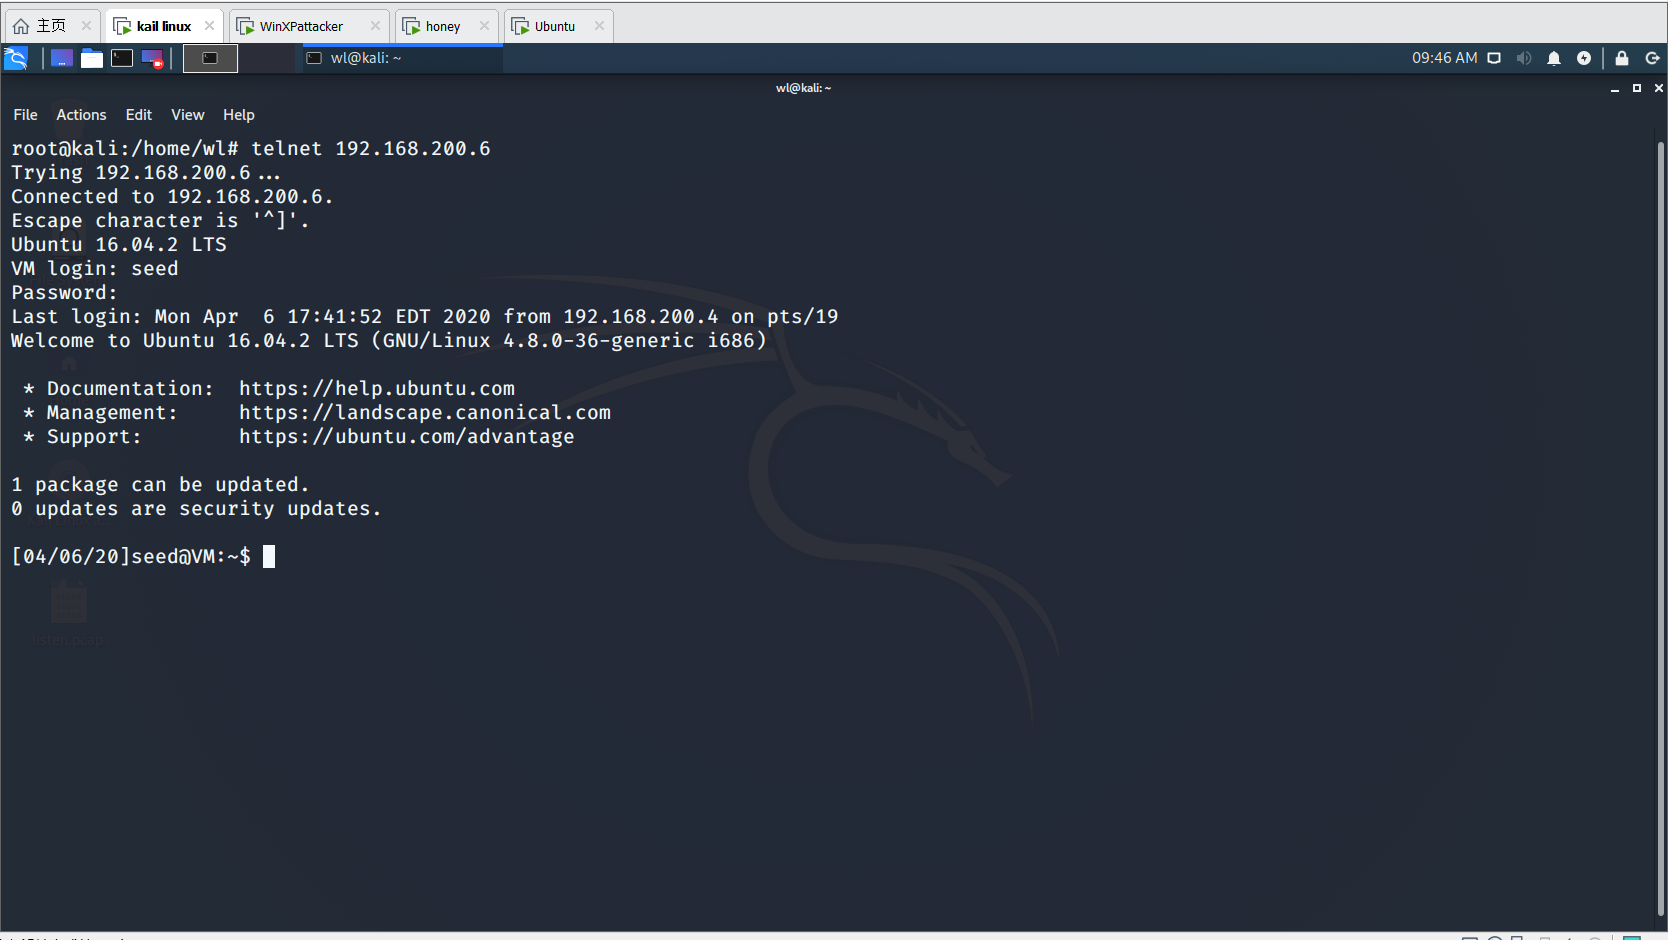Close the Ubuntu tab
The image size is (1668, 940).
[x=599, y=26]
